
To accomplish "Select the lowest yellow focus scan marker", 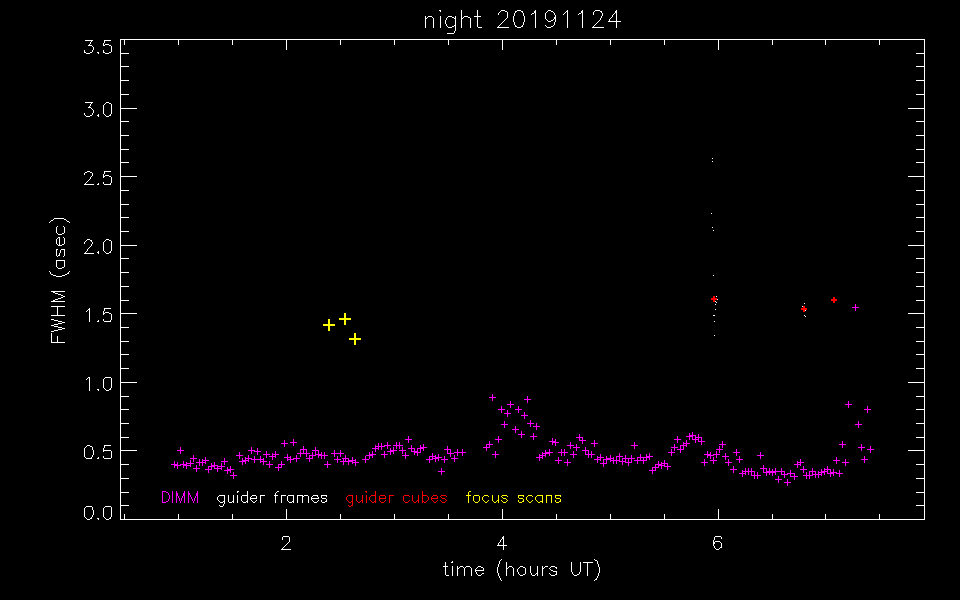I will (x=355, y=339).
